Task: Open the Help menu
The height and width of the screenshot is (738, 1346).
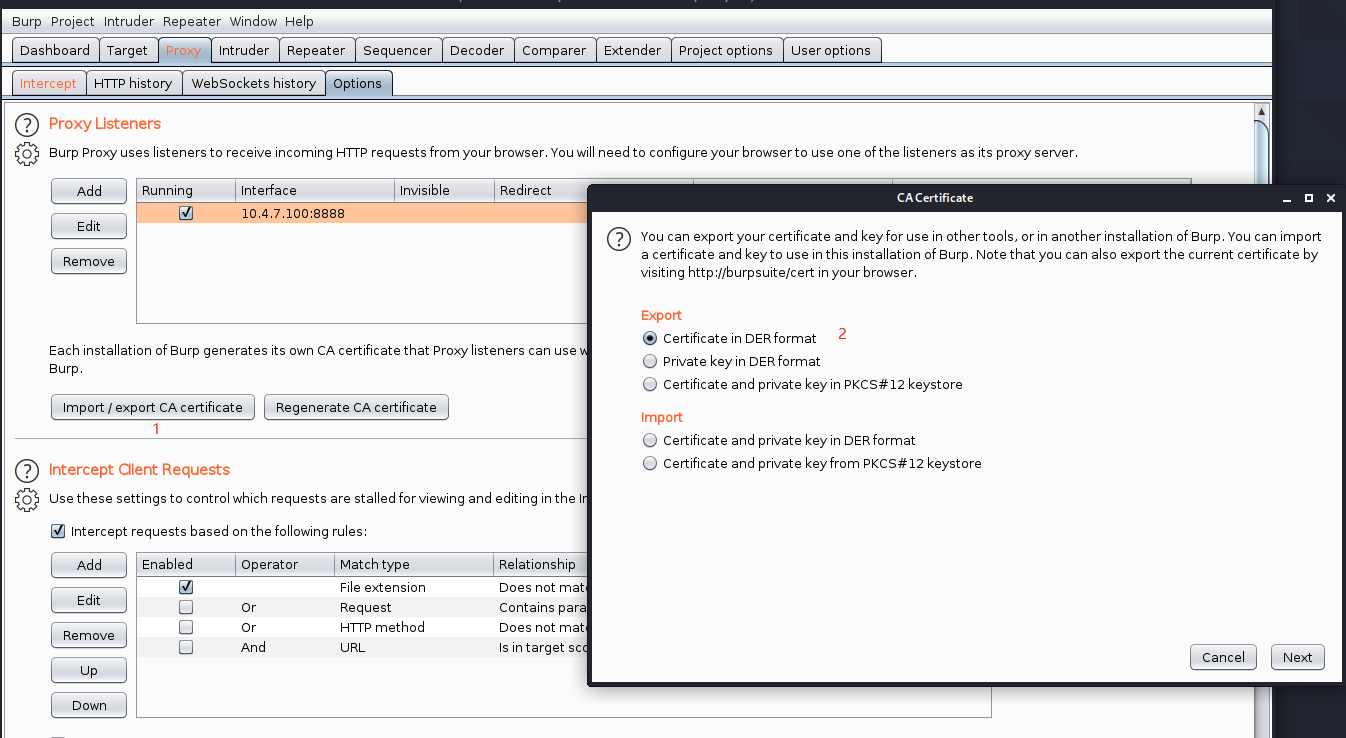Action: coord(299,21)
